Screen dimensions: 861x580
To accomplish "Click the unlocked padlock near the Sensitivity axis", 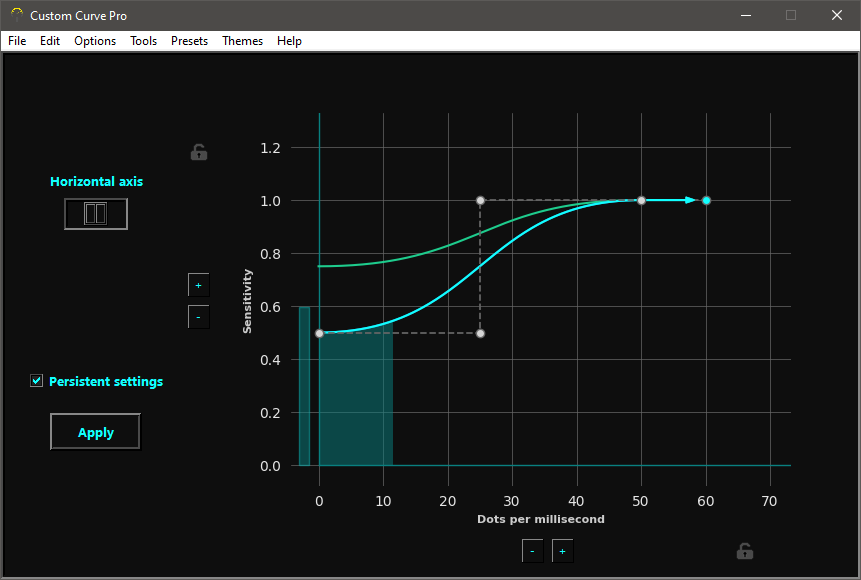I will (x=198, y=152).
